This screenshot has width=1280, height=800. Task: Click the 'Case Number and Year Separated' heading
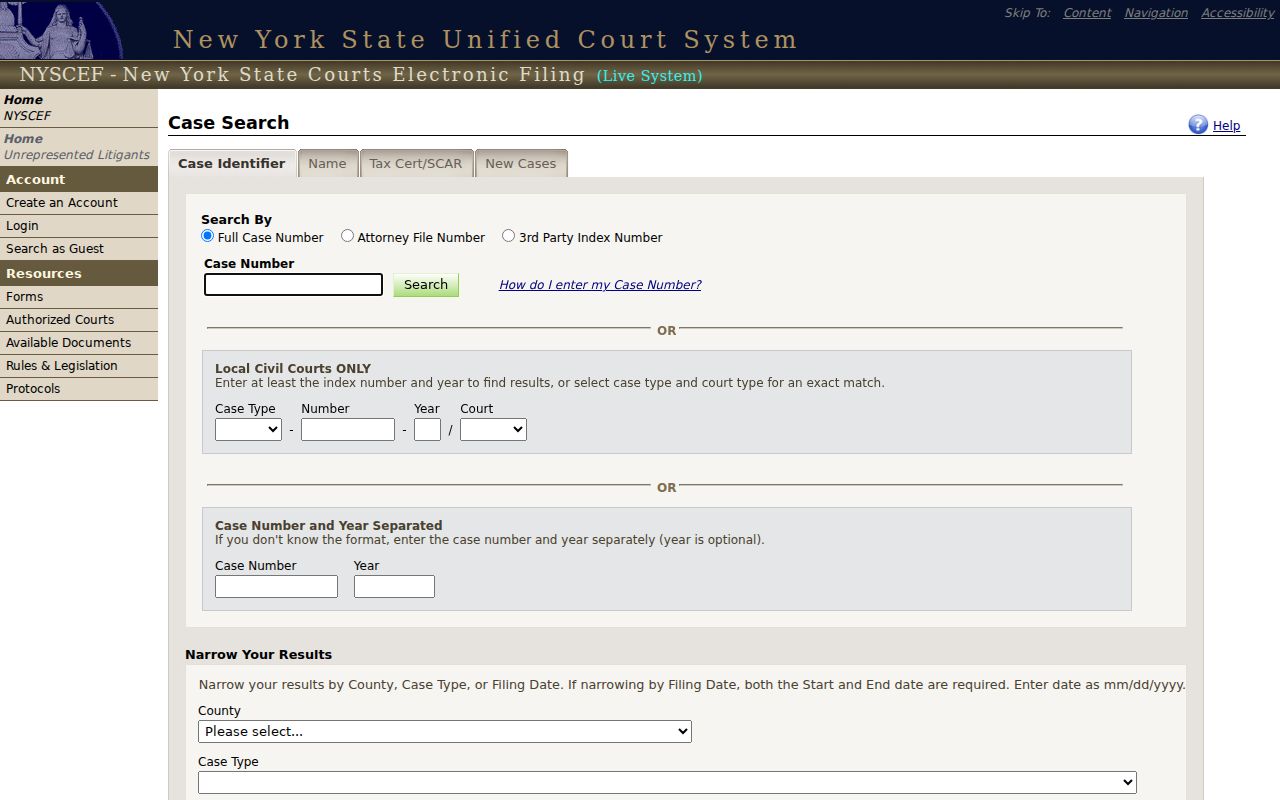(328, 526)
